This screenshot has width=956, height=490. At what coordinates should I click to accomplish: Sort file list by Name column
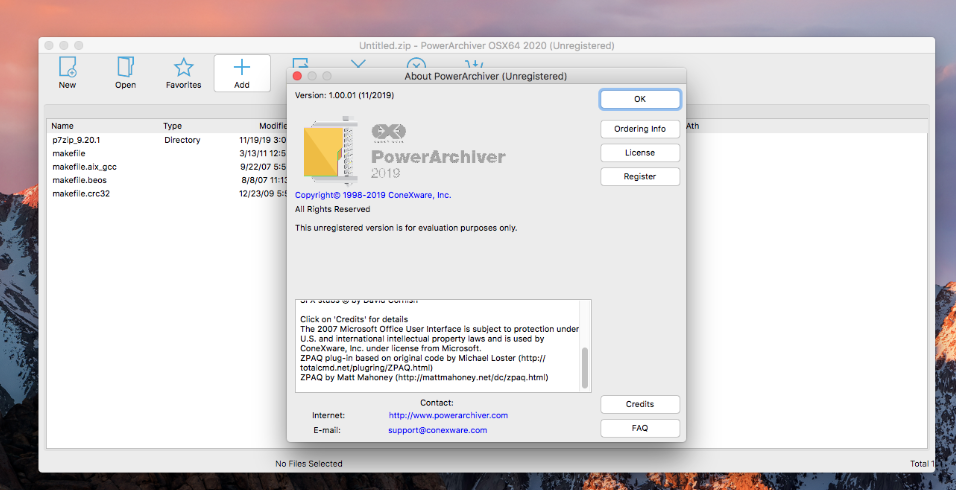point(63,126)
